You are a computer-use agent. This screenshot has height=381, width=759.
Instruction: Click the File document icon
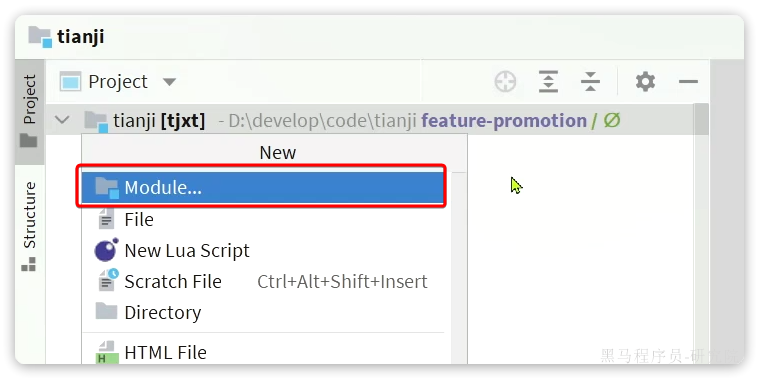coord(106,219)
